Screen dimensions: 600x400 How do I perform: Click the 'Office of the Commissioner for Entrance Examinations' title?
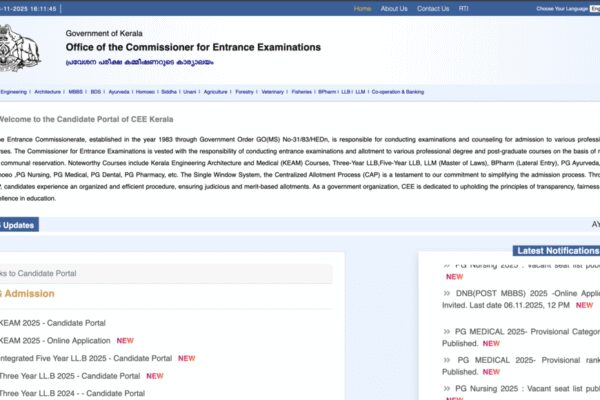[x=193, y=47]
